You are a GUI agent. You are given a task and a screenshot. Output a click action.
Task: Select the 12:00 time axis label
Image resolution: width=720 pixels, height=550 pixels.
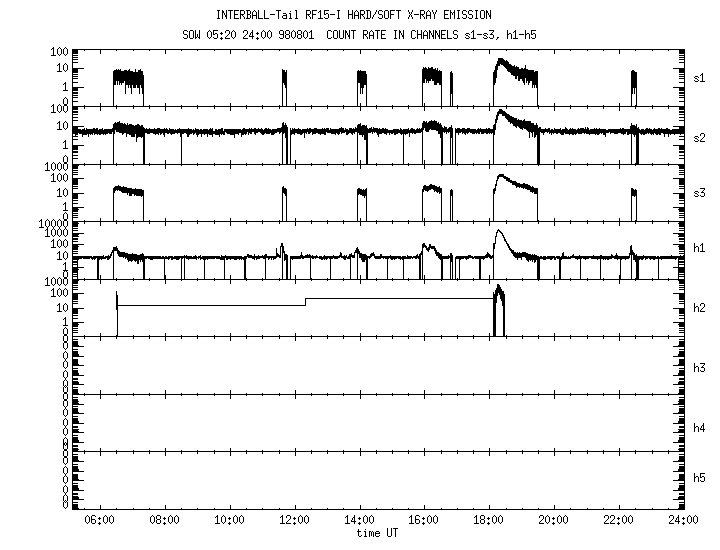click(294, 520)
